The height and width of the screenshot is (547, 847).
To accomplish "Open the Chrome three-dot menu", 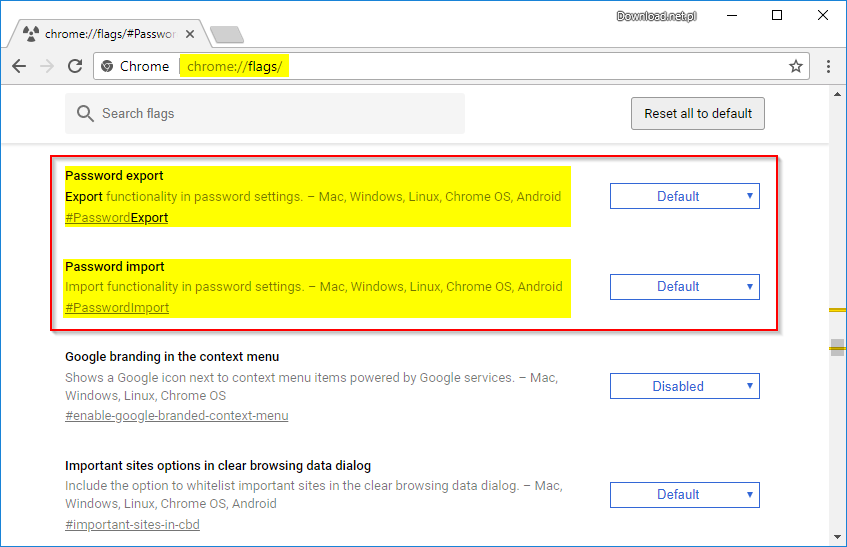I will 828,66.
